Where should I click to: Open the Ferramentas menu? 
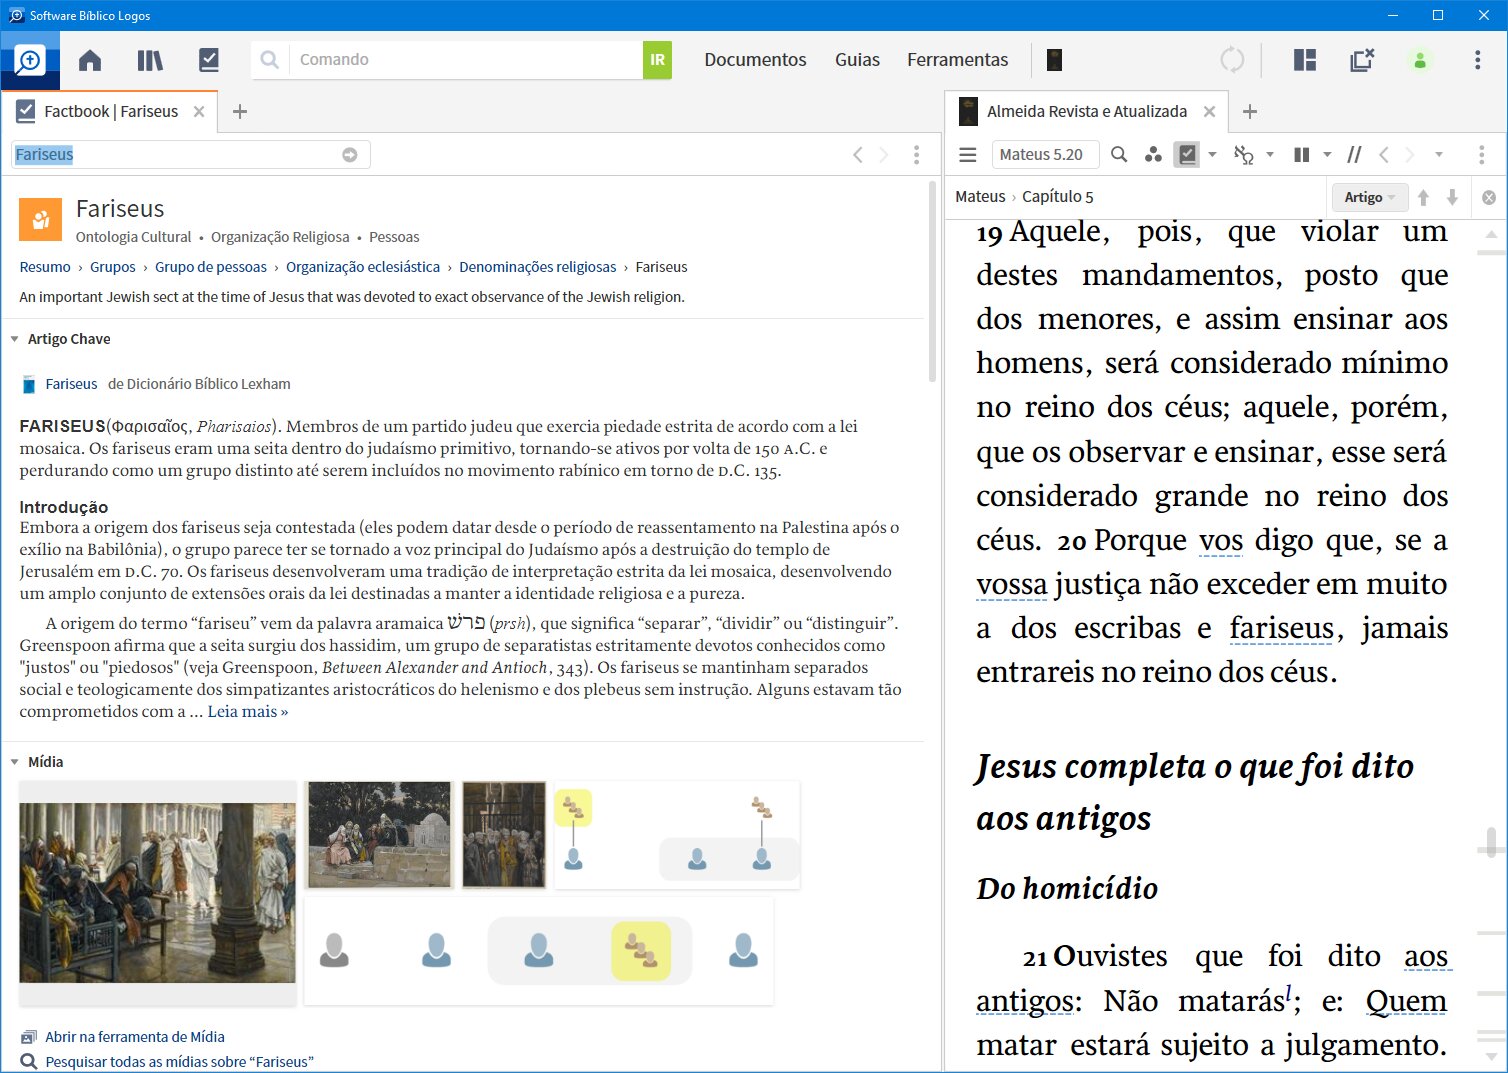(957, 60)
